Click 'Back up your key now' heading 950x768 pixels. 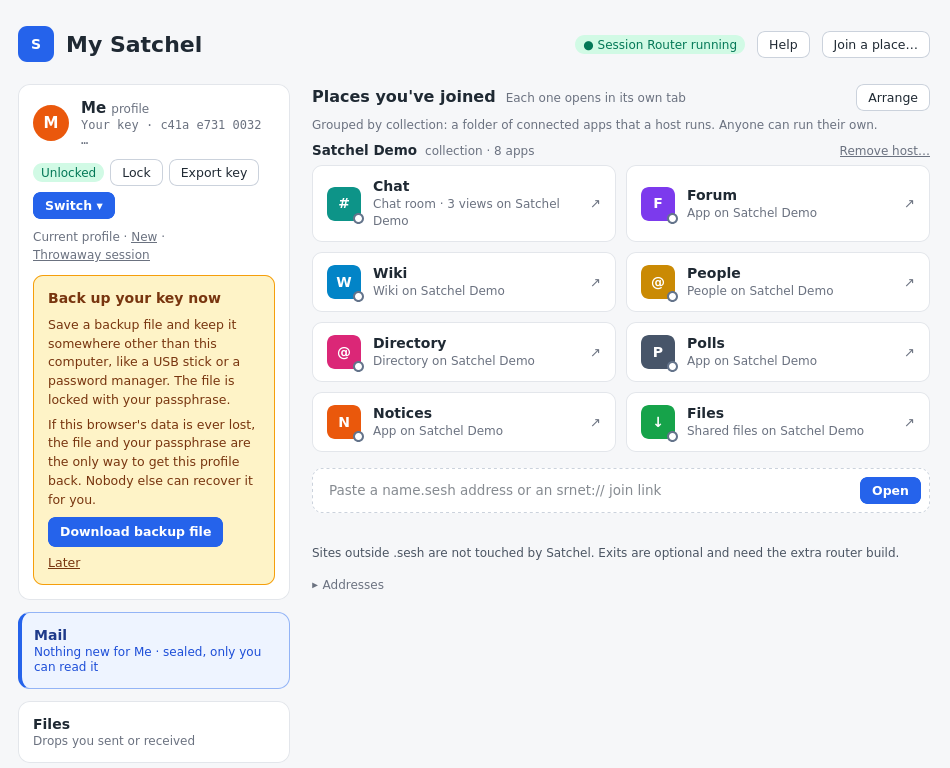pos(135,298)
